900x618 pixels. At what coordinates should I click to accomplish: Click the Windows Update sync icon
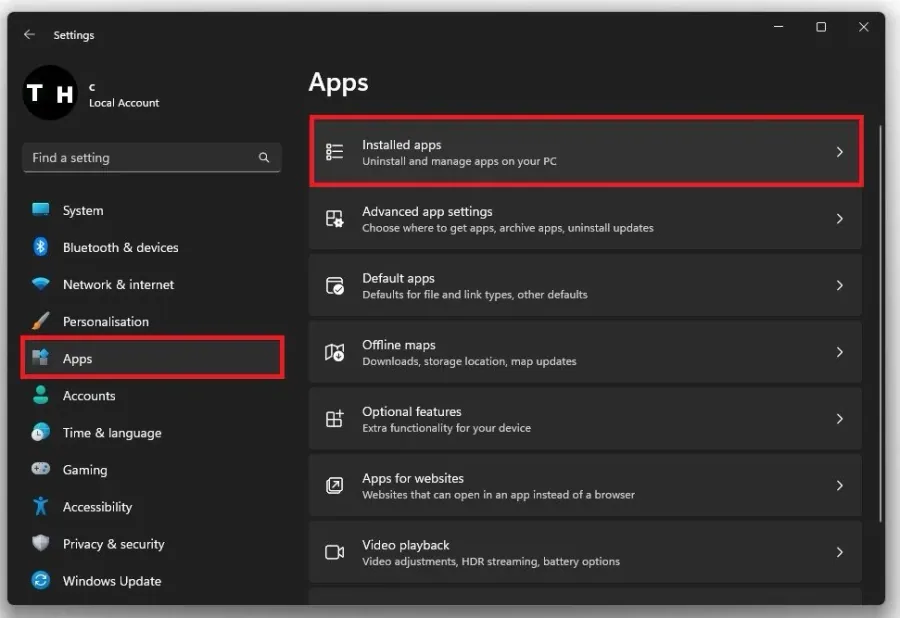(x=41, y=580)
